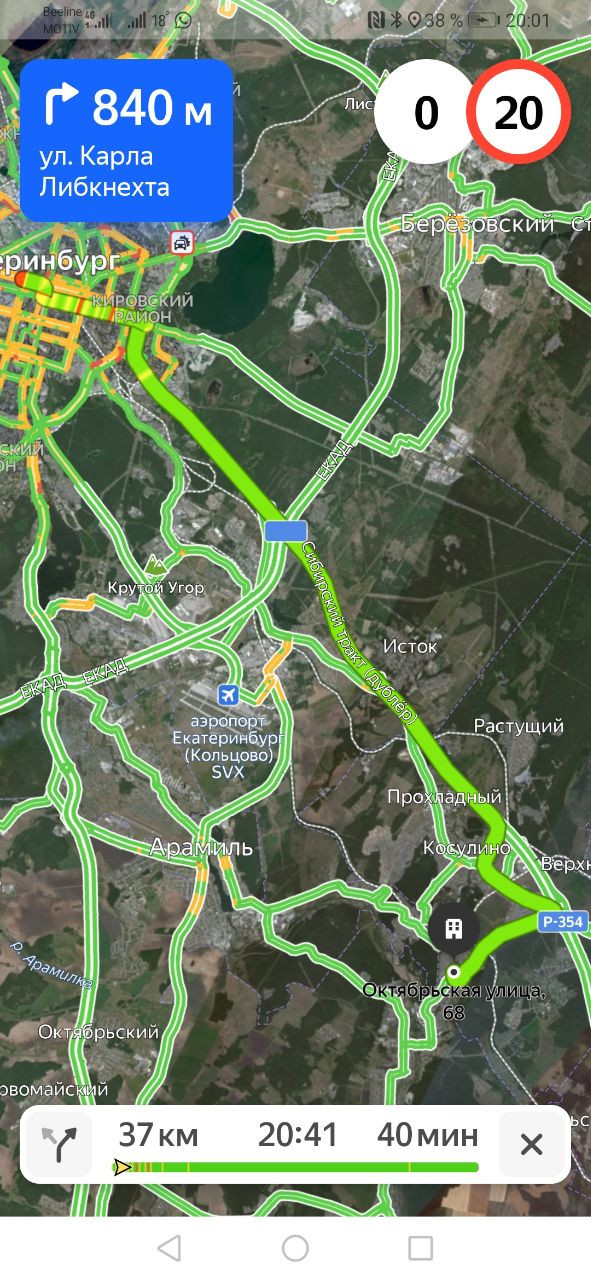Image resolution: width=591 pixels, height=1280 pixels.
Task: Tap the route traffic progress bar
Action: point(296,1166)
